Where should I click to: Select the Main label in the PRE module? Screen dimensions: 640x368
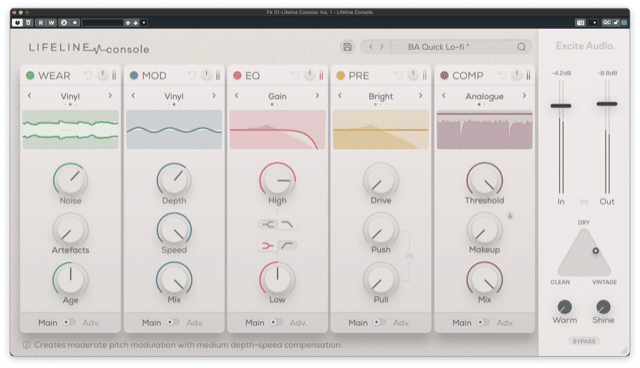[358, 323]
